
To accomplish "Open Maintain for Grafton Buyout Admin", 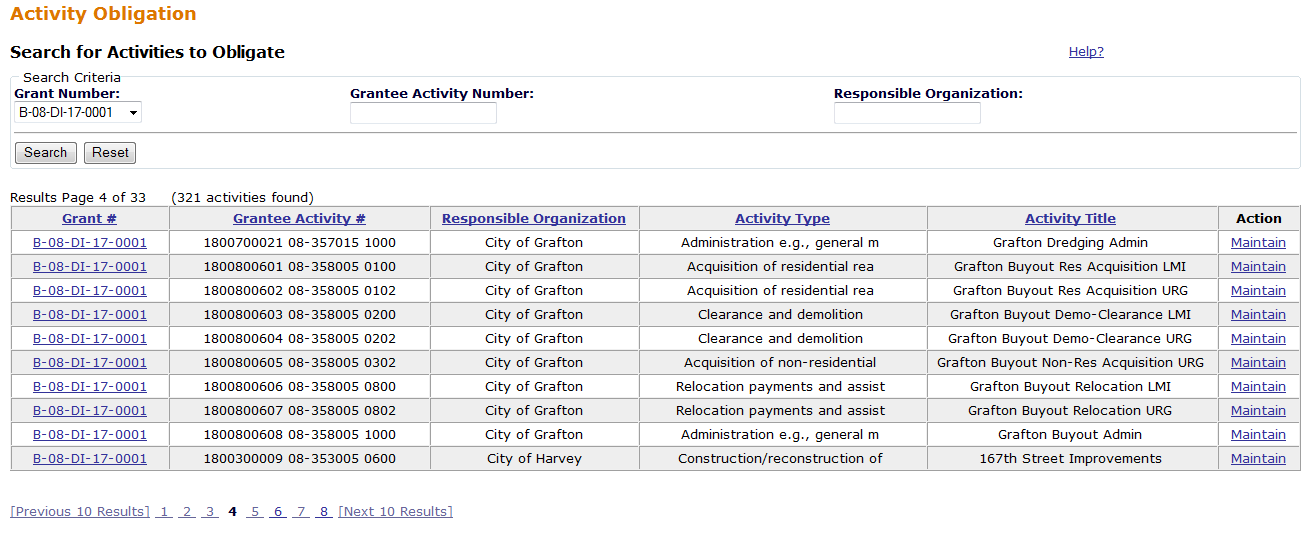I will pos(1258,435).
